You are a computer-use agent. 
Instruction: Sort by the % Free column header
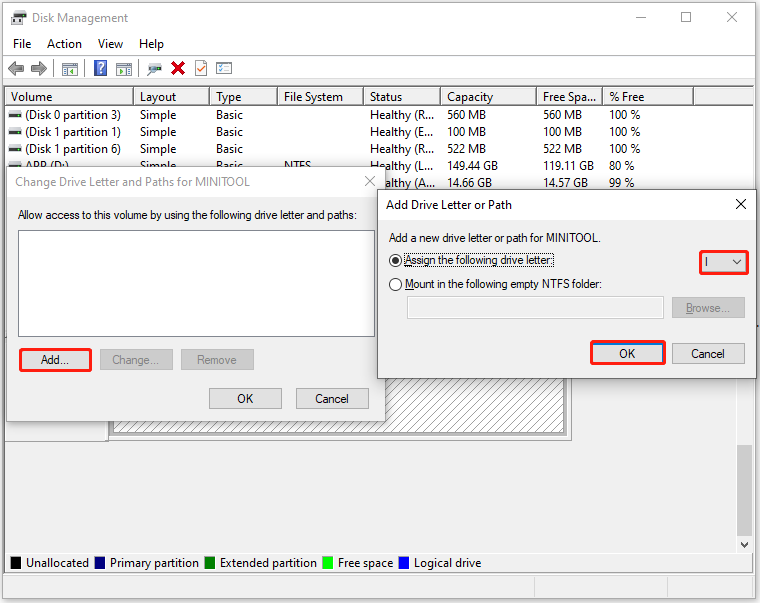coord(648,96)
